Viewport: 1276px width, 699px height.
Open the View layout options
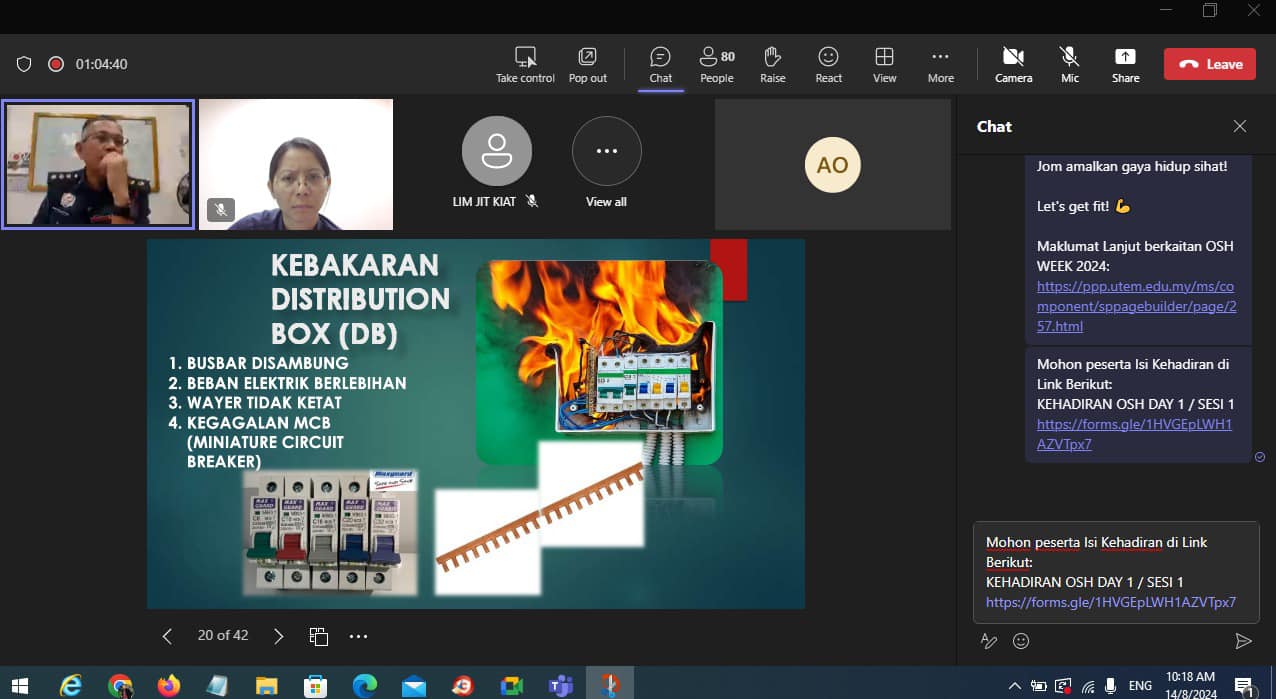[884, 64]
